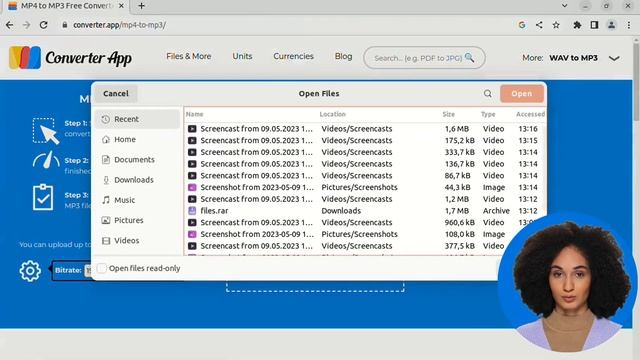Click the Converter App logo
The height and width of the screenshot is (360, 640).
tap(70, 58)
